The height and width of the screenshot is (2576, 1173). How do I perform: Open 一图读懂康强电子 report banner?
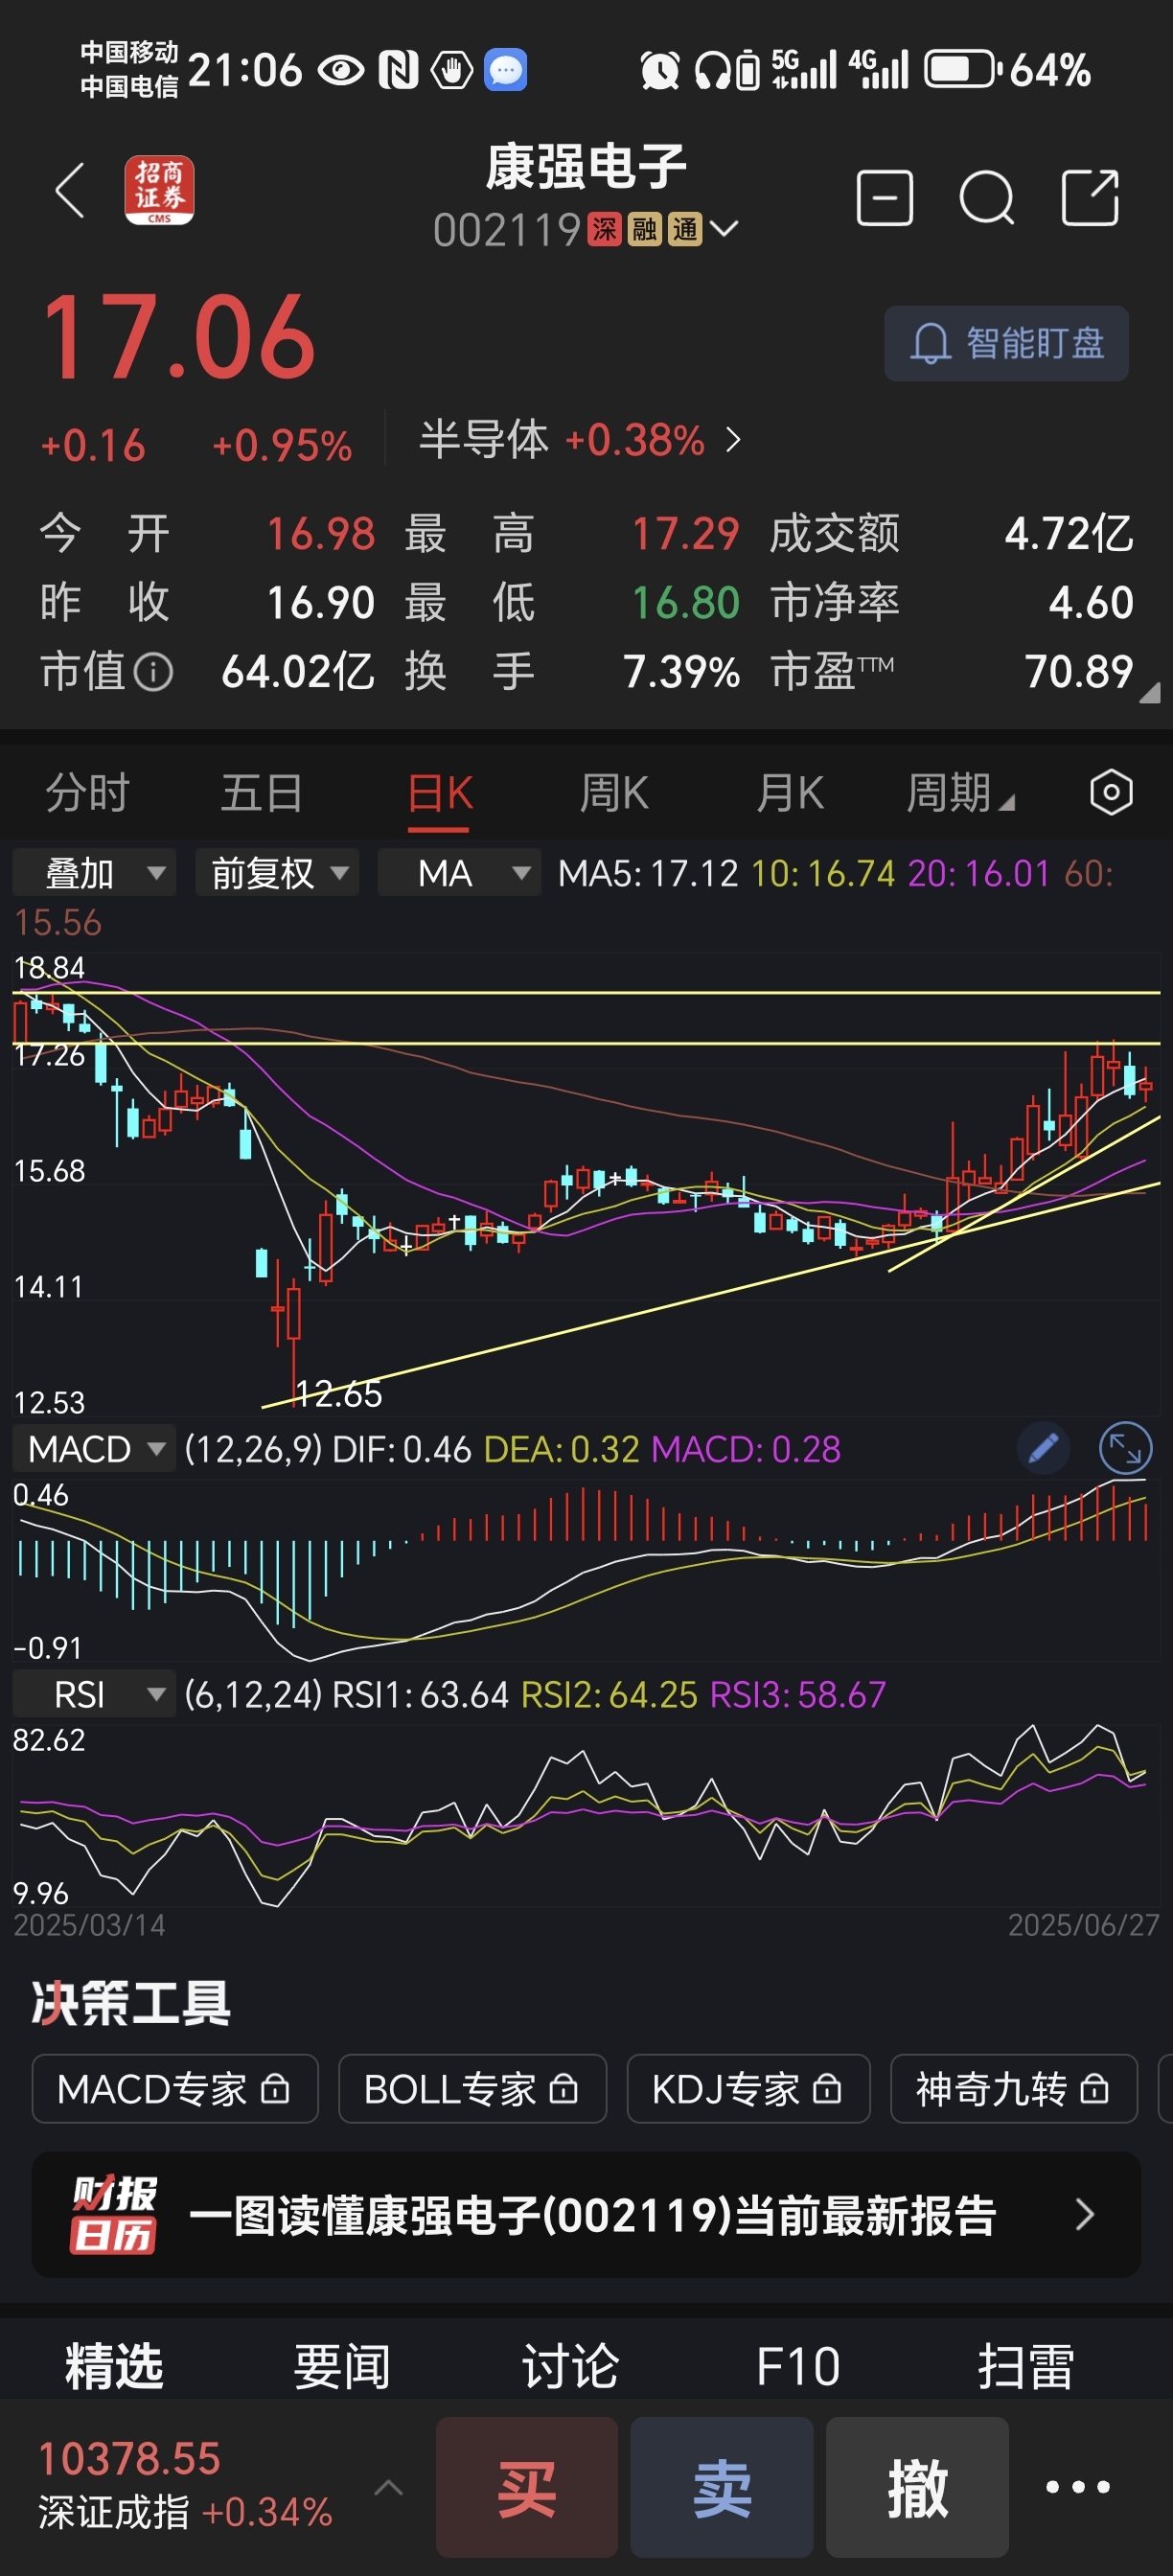coord(586,2215)
